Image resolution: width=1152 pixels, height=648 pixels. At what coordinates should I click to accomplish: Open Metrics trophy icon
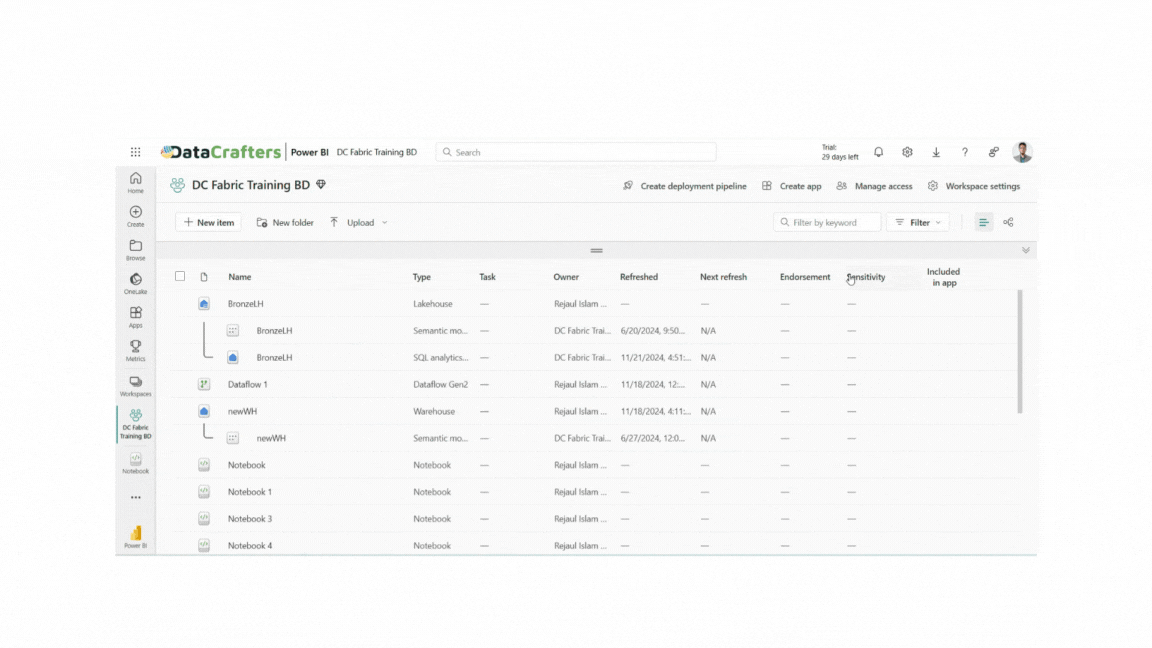136,350
